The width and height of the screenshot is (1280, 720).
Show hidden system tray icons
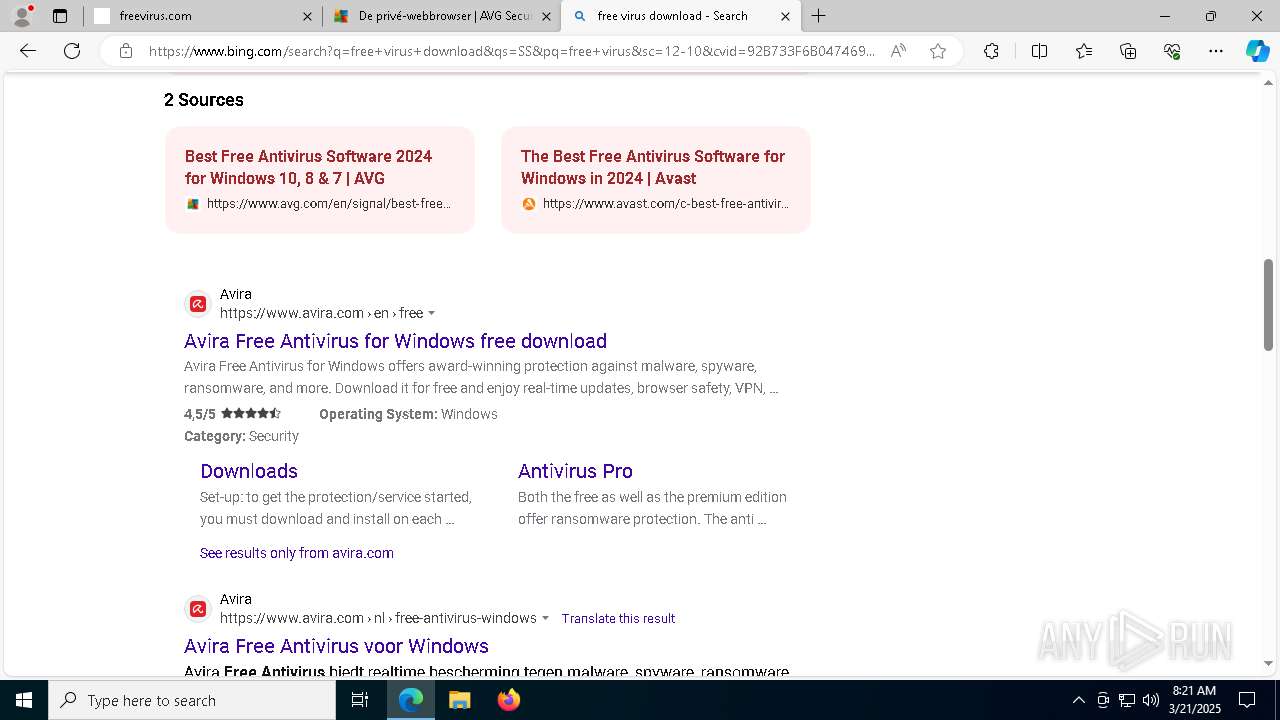[x=1078, y=700]
